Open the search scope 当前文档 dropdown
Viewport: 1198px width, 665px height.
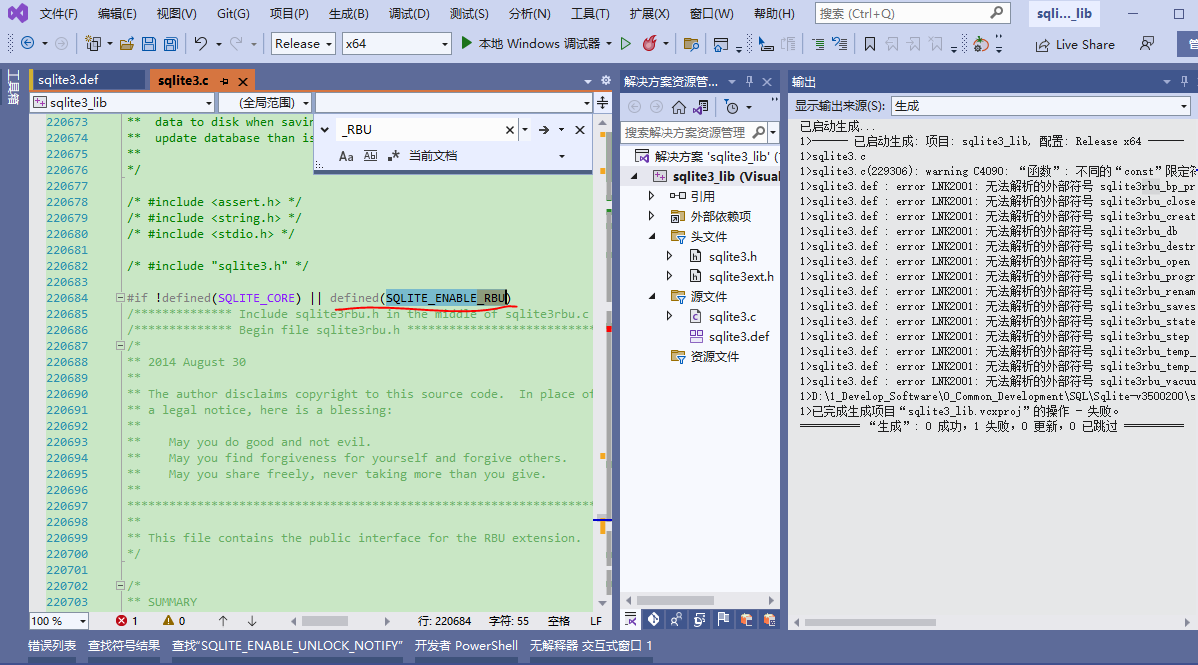pos(487,156)
